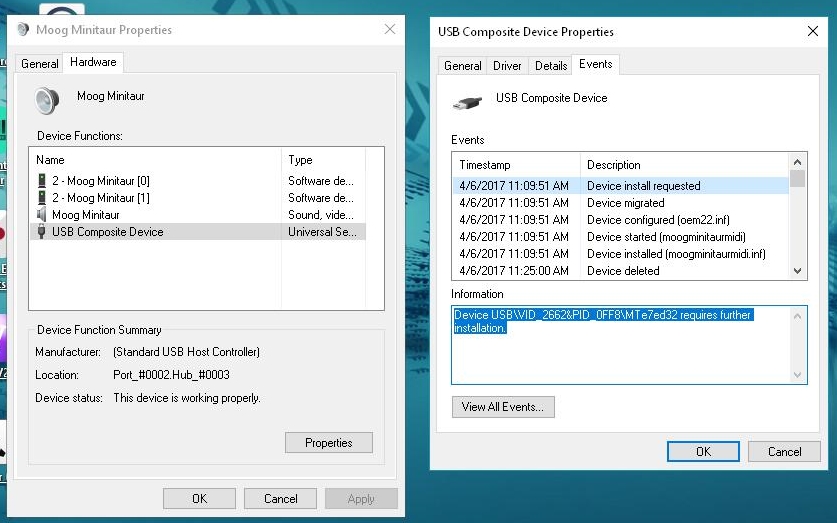This screenshot has width=837, height=523.
Task: Click View All Events button
Action: tap(503, 407)
